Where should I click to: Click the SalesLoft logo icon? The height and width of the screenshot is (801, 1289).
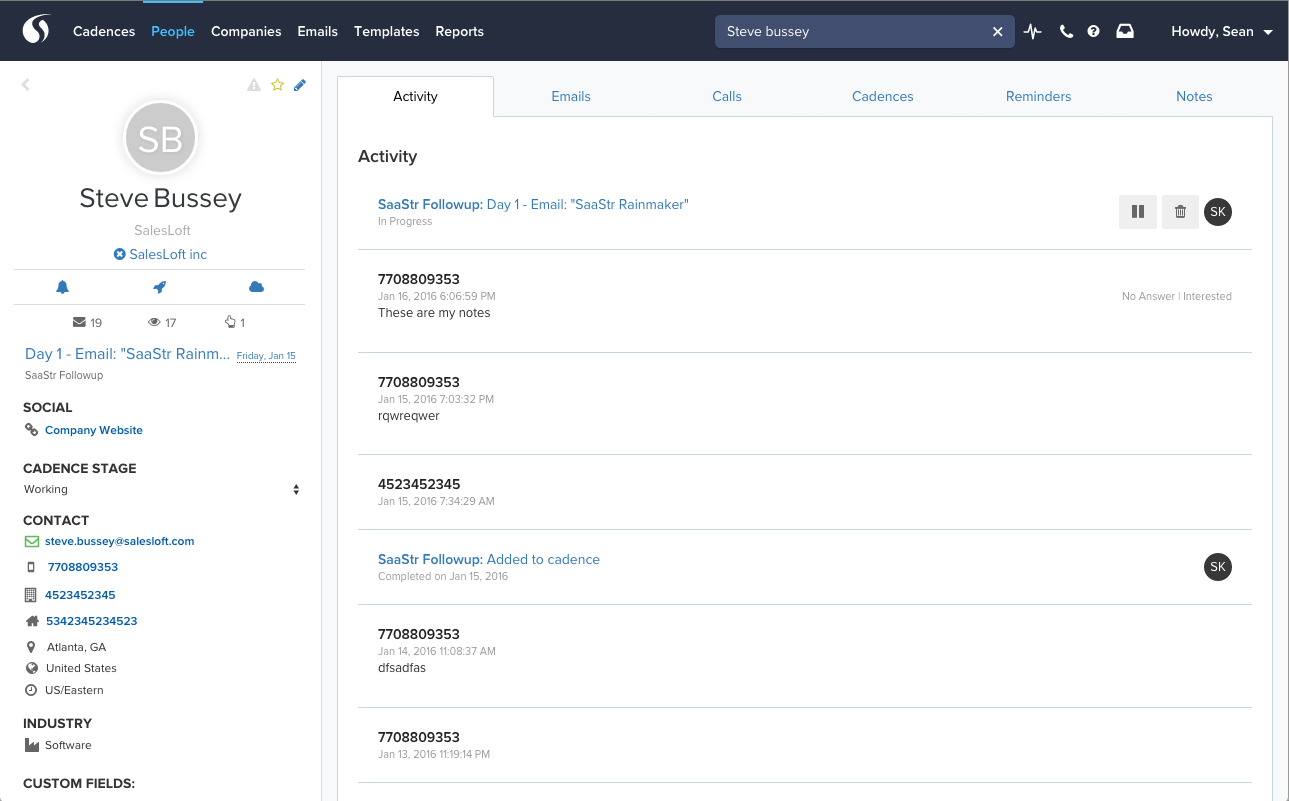click(36, 30)
